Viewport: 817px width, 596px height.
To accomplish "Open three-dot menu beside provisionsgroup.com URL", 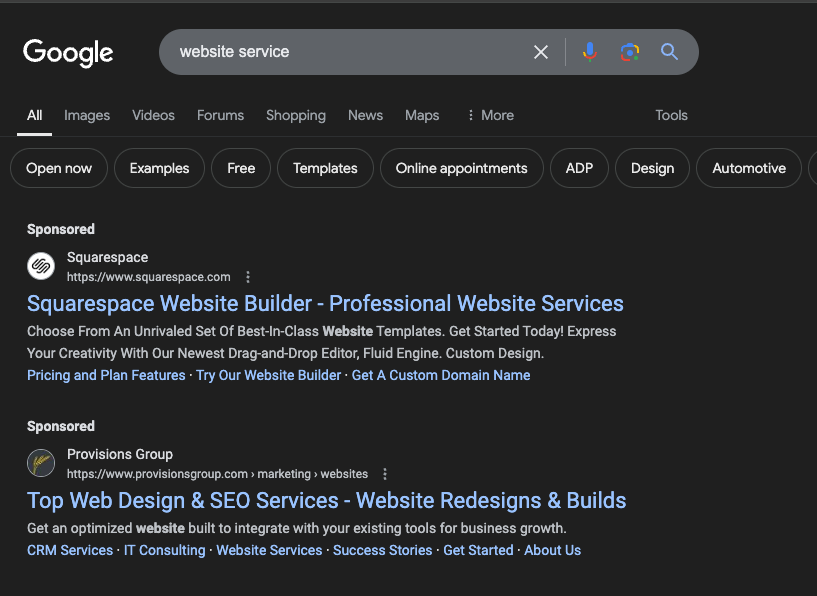I will pyautogui.click(x=385, y=474).
